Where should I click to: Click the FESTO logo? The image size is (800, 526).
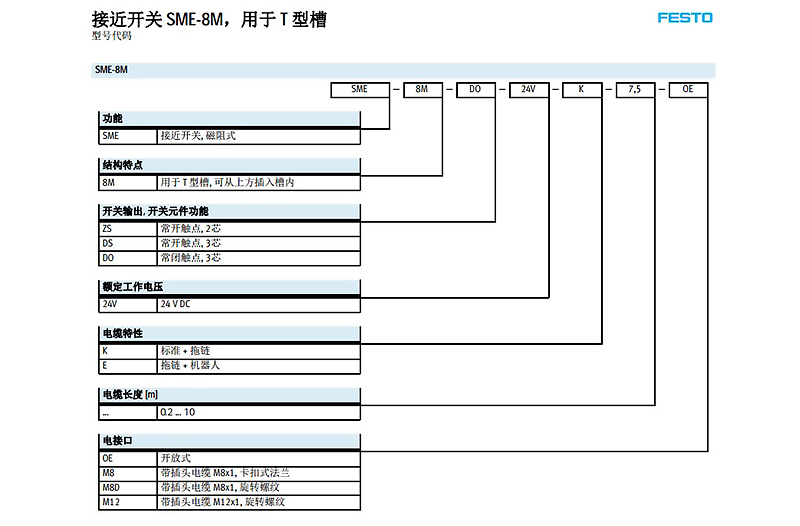coord(685,18)
